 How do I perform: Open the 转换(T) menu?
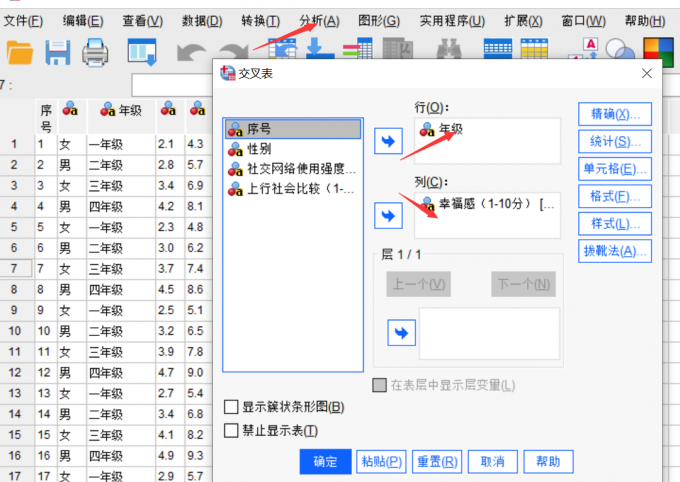[261, 21]
